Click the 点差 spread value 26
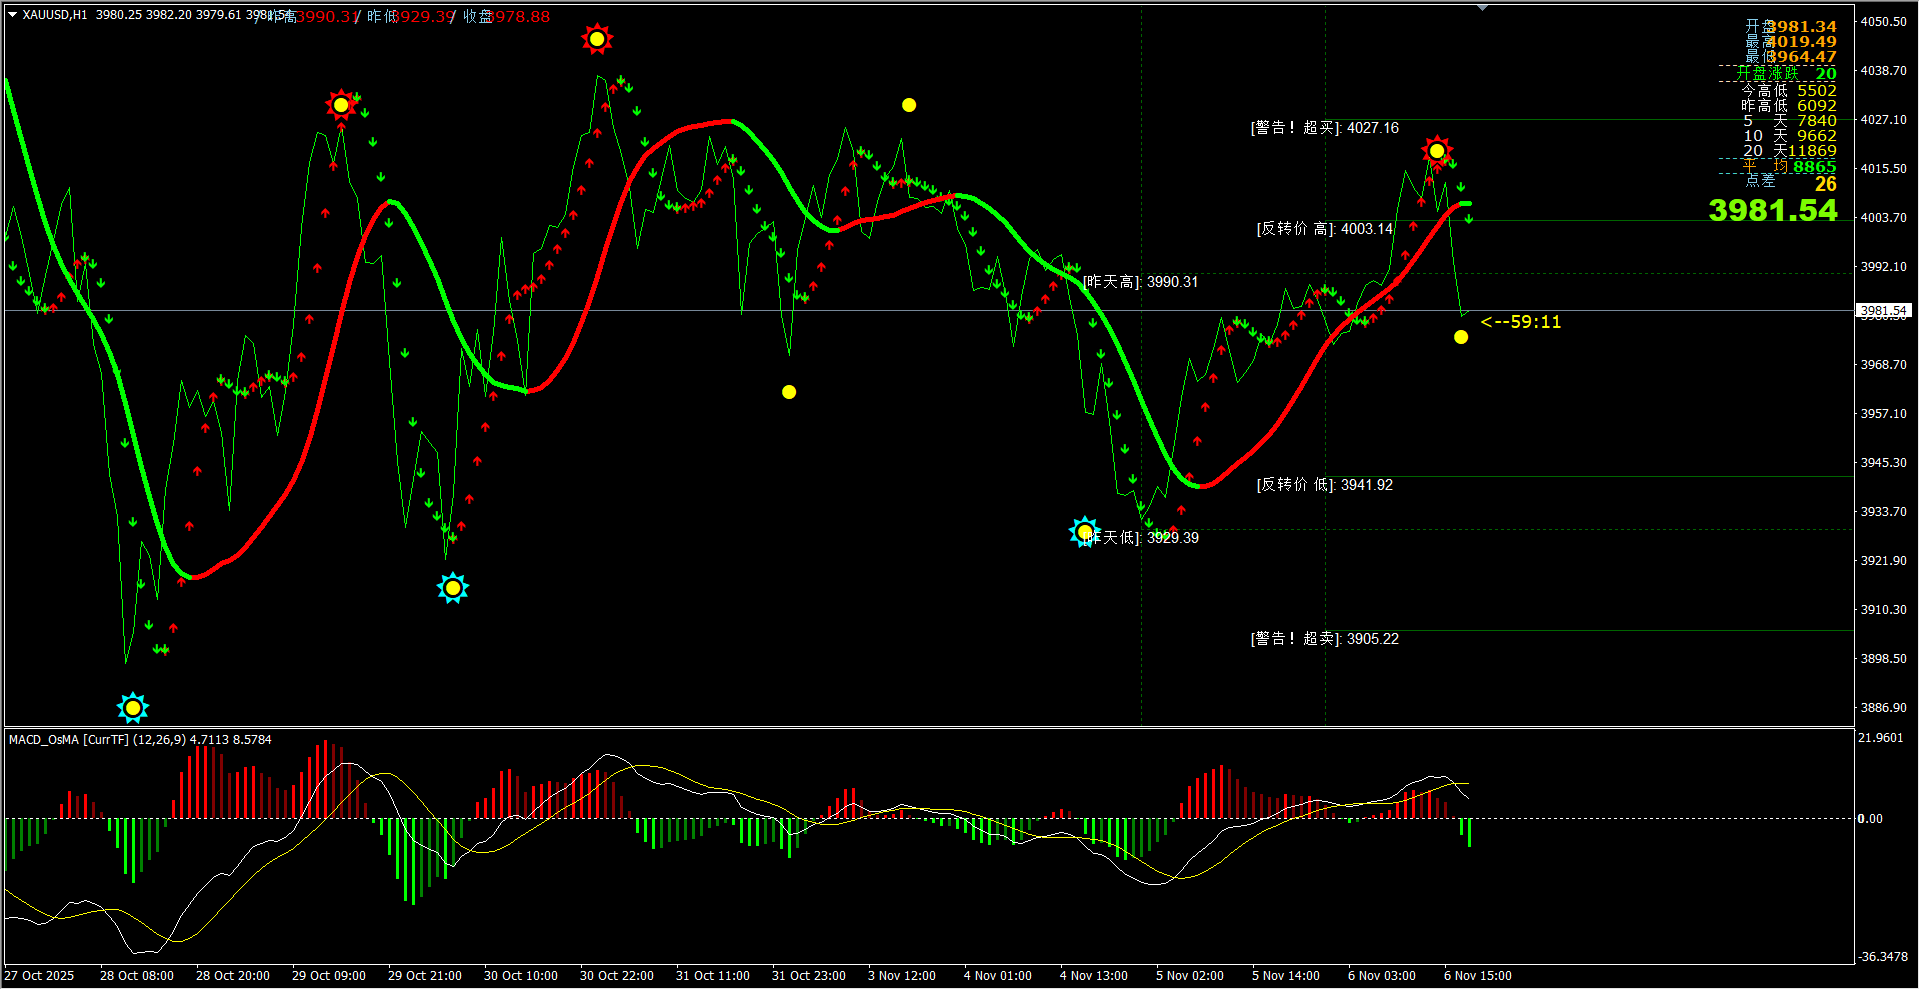This screenshot has width=1920, height=990. (x=1826, y=184)
